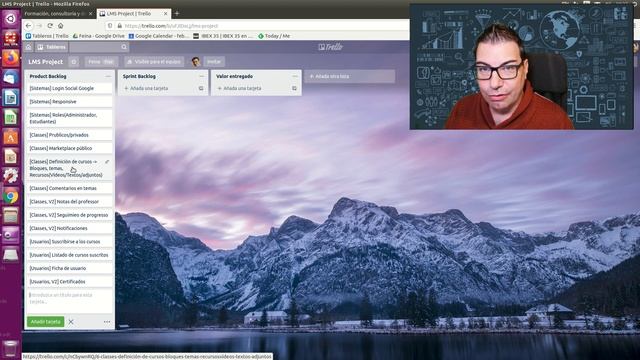This screenshot has height=360, width=640.
Task: Click 'Añada otra lista' to add list
Action: (349, 76)
